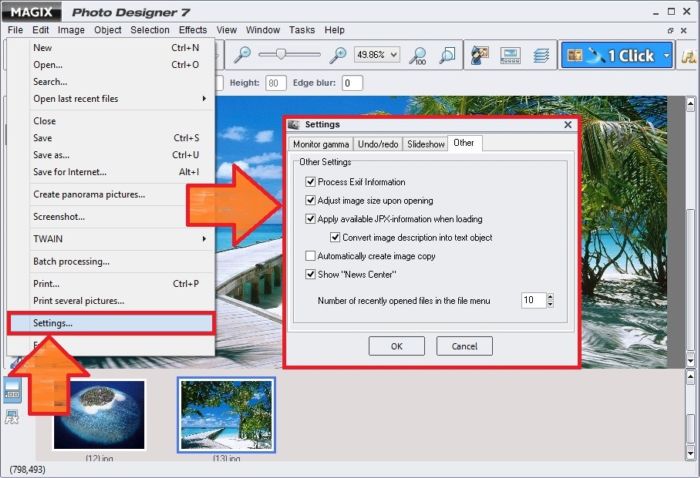Choose Close from the File menu
Image resolution: width=700 pixels, height=478 pixels.
coord(111,121)
